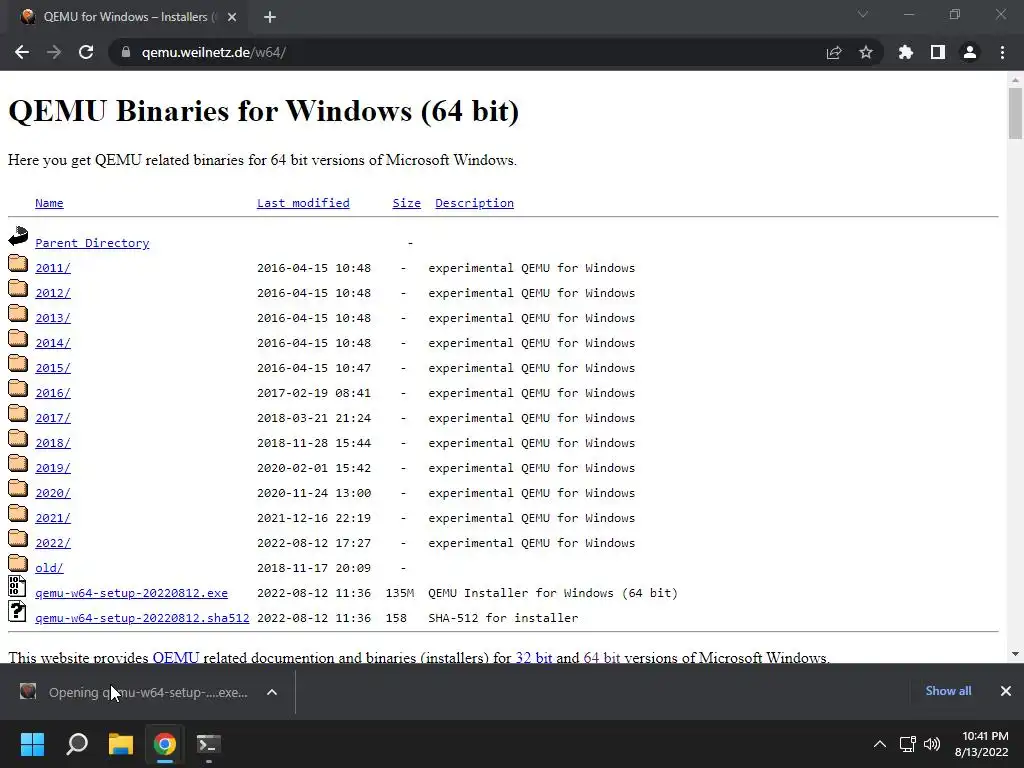Open taskbar Search
The width and height of the screenshot is (1024, 768).
77,744
